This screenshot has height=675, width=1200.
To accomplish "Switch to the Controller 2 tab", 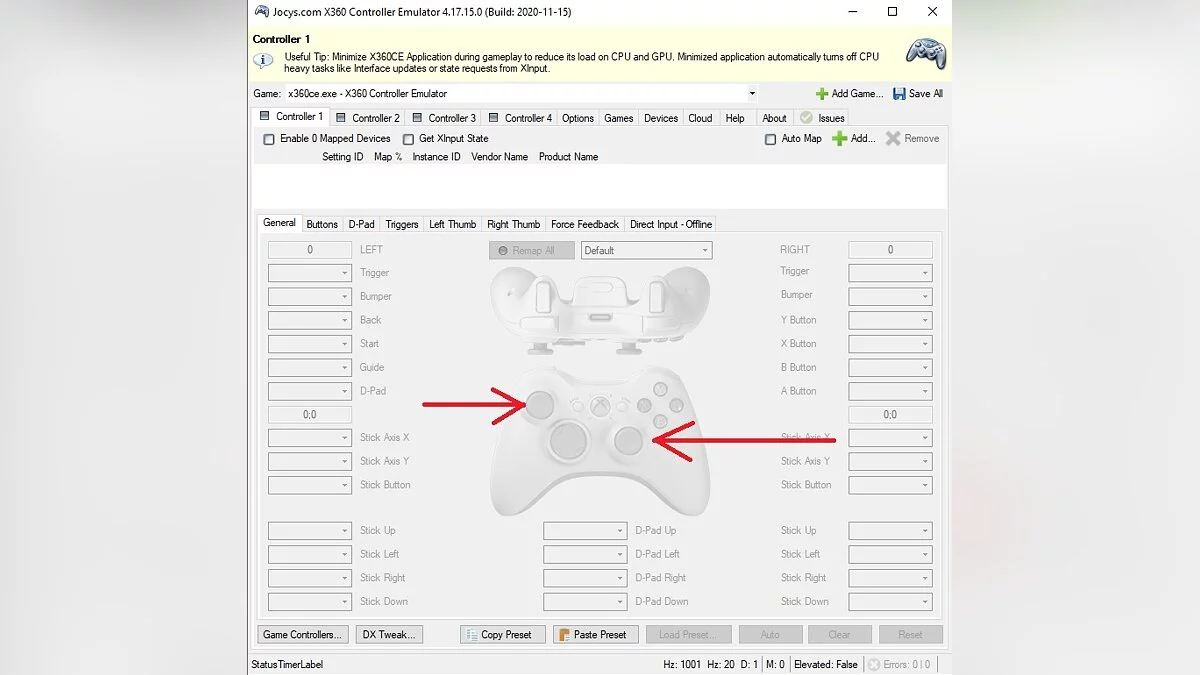I will tap(368, 118).
